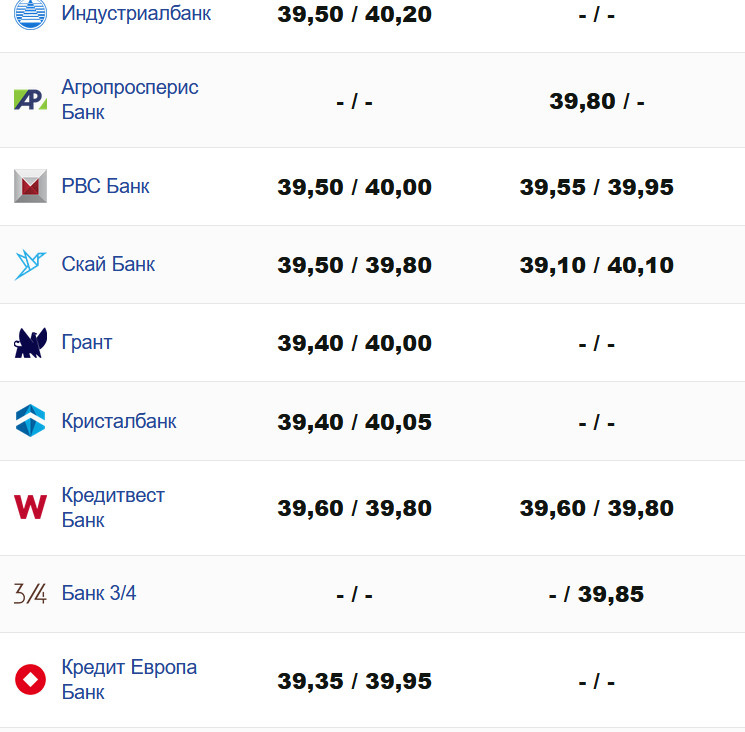Viewport: 745px width, 732px height.
Task: Click the Кредит Европа Банк logo
Action: (x=30, y=680)
